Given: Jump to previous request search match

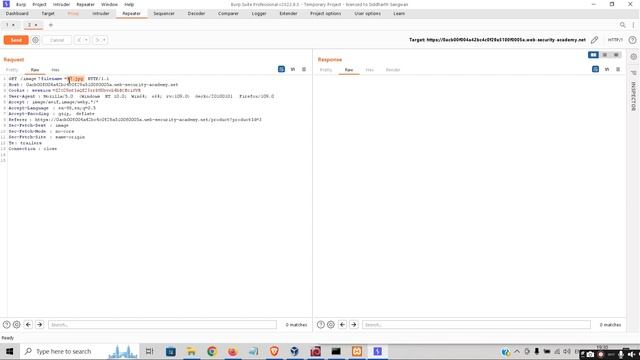Looking at the screenshot, I should pyautogui.click(x=28, y=324).
